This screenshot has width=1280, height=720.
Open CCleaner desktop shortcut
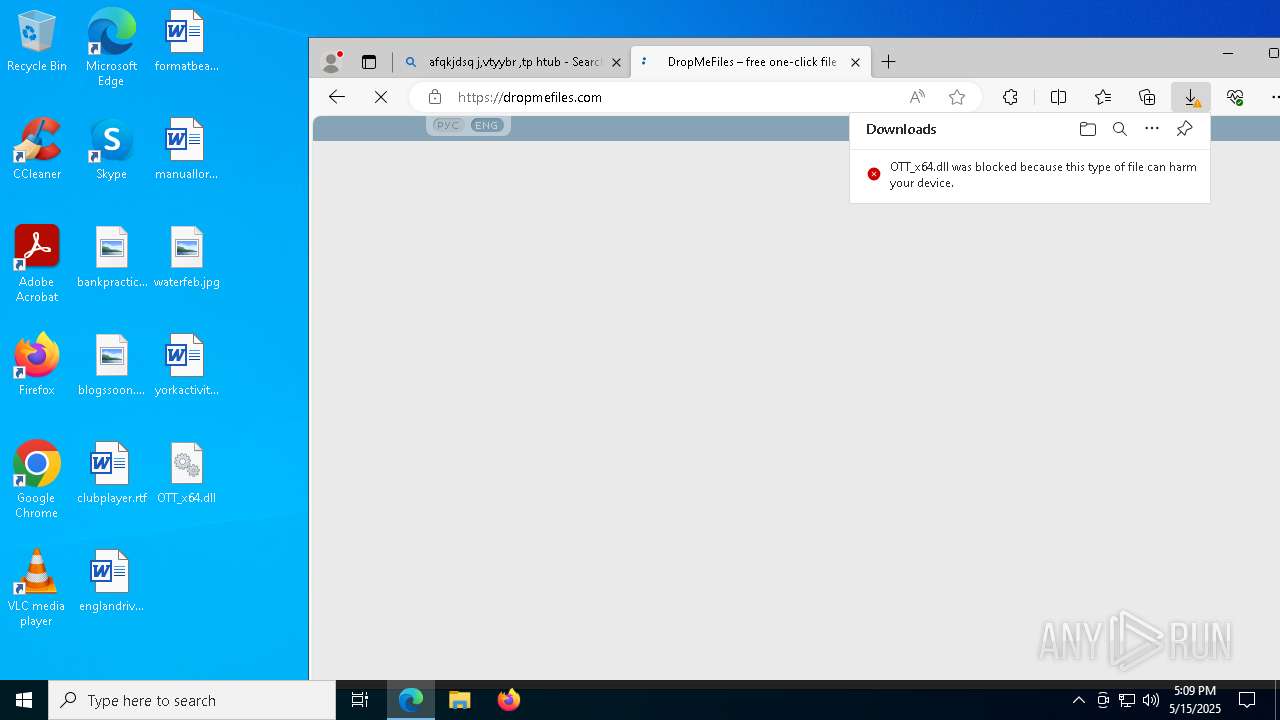37,149
